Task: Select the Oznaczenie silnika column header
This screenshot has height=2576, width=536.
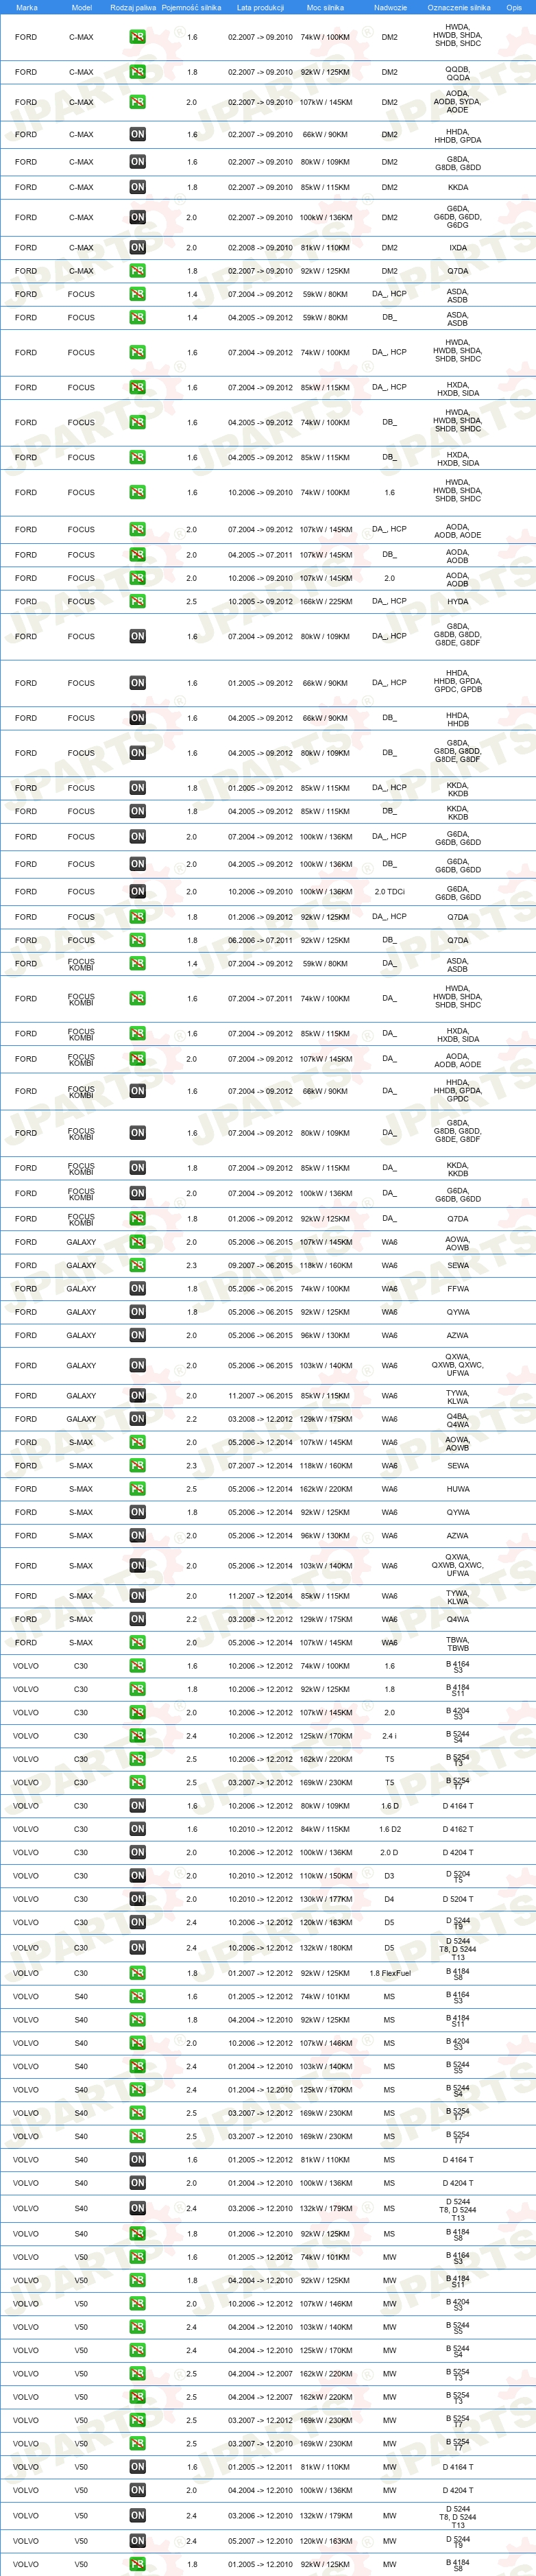Action: [458, 7]
